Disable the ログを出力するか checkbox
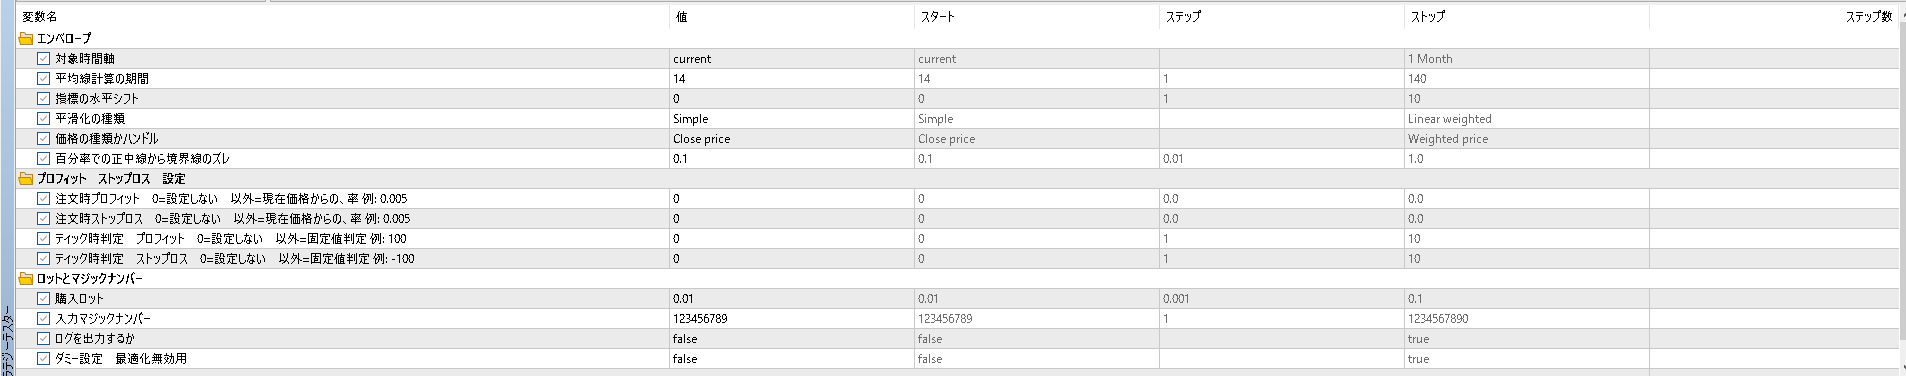The width and height of the screenshot is (1906, 376). pos(43,339)
